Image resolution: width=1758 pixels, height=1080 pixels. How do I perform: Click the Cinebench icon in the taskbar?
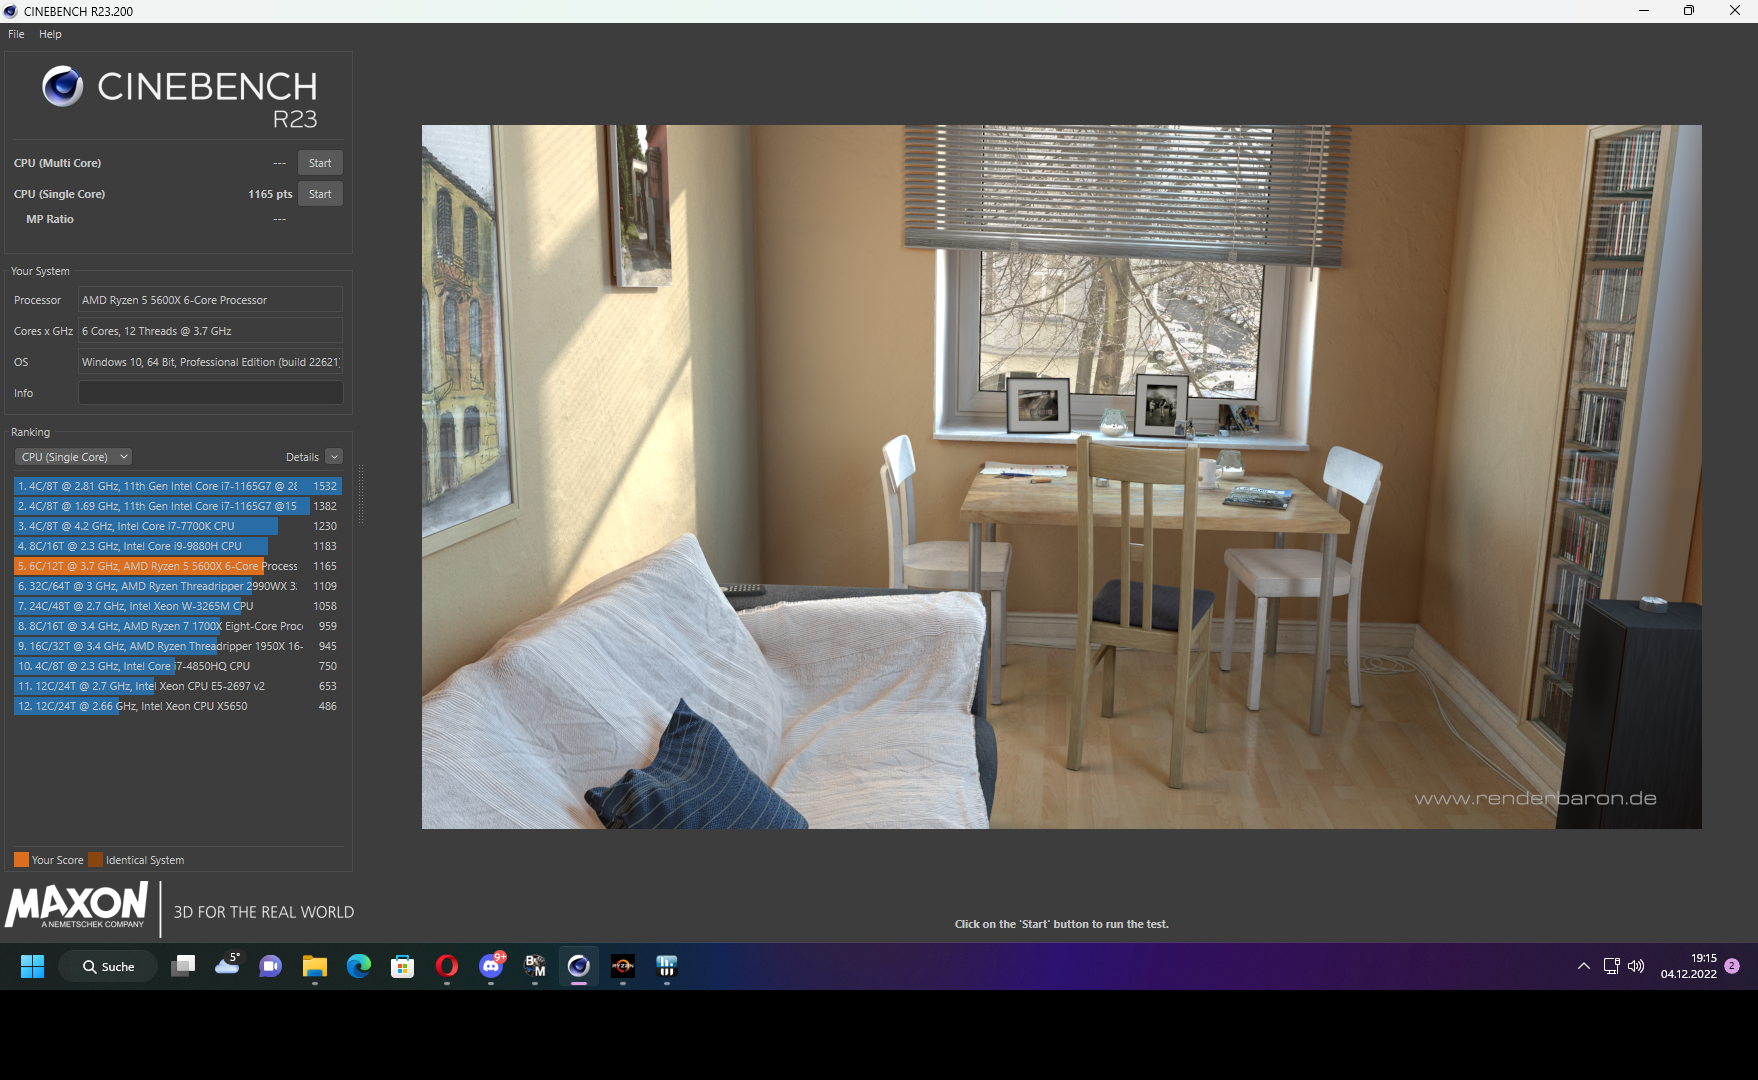580,966
